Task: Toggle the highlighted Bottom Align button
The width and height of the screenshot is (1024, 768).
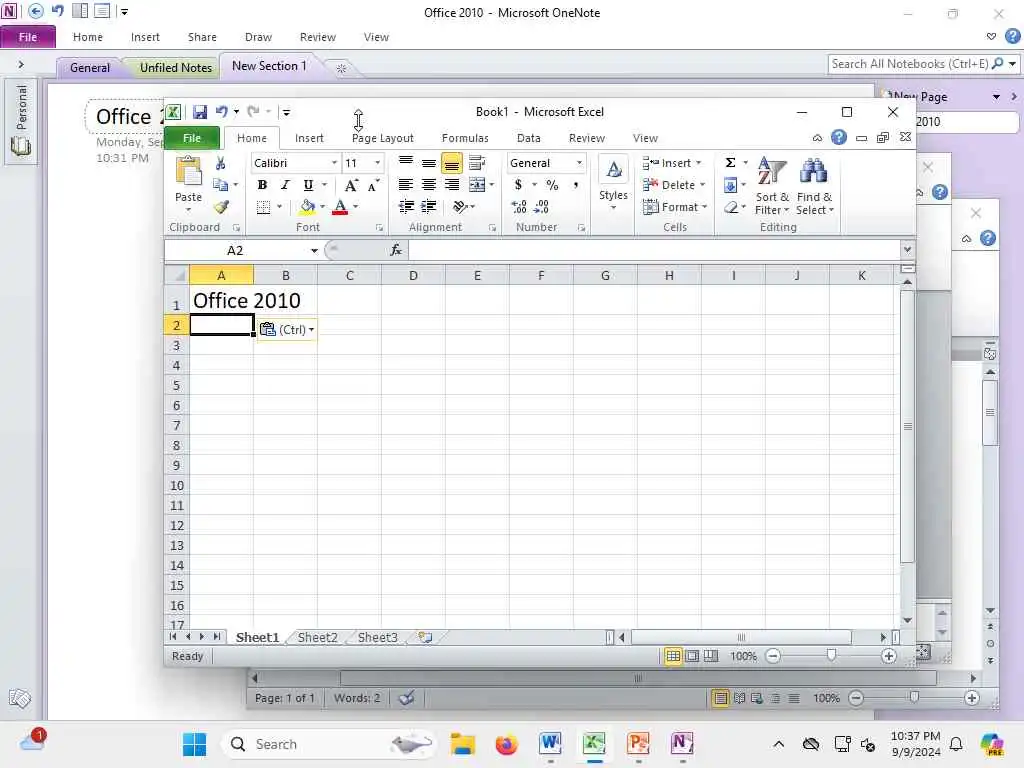Action: pos(451,163)
